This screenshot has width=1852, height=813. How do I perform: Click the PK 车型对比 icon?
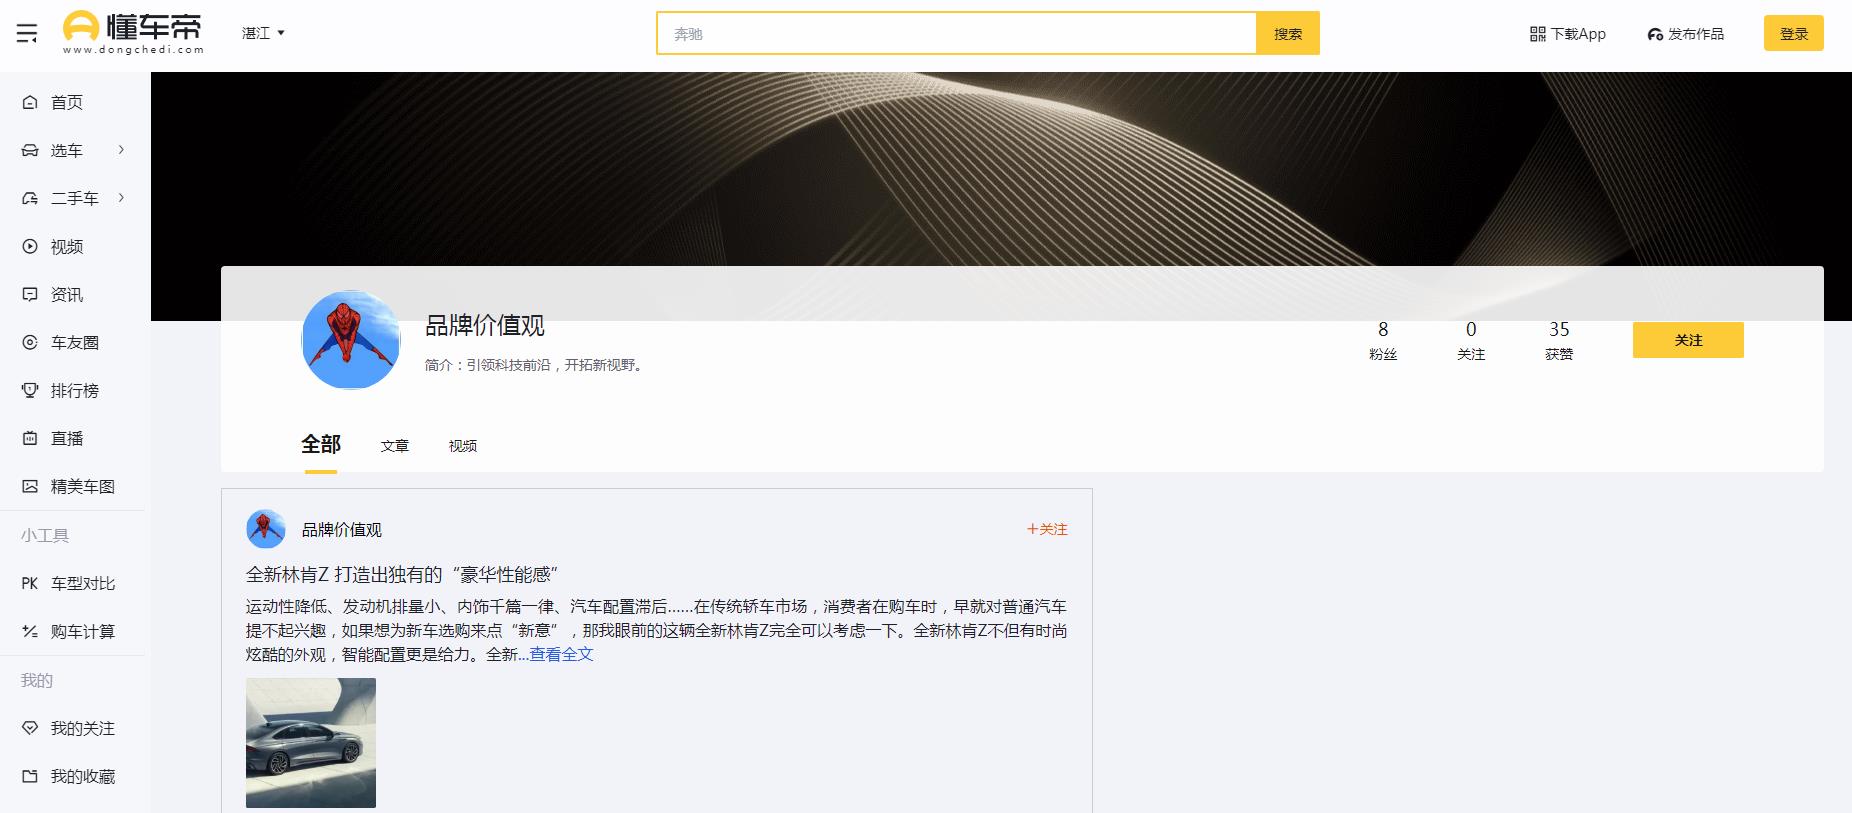30,583
